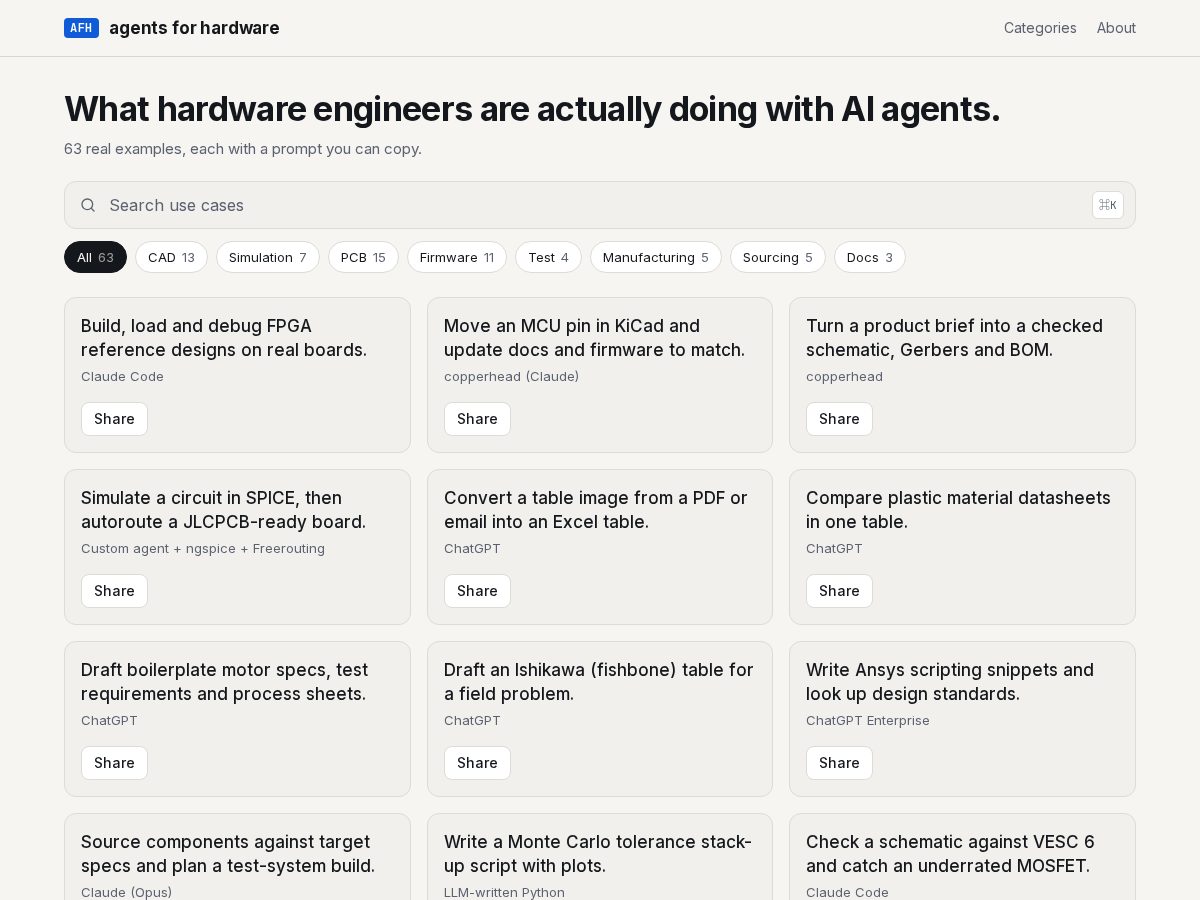Filter by Simulation category
Image resolution: width=1200 pixels, height=900 pixels.
pos(268,257)
